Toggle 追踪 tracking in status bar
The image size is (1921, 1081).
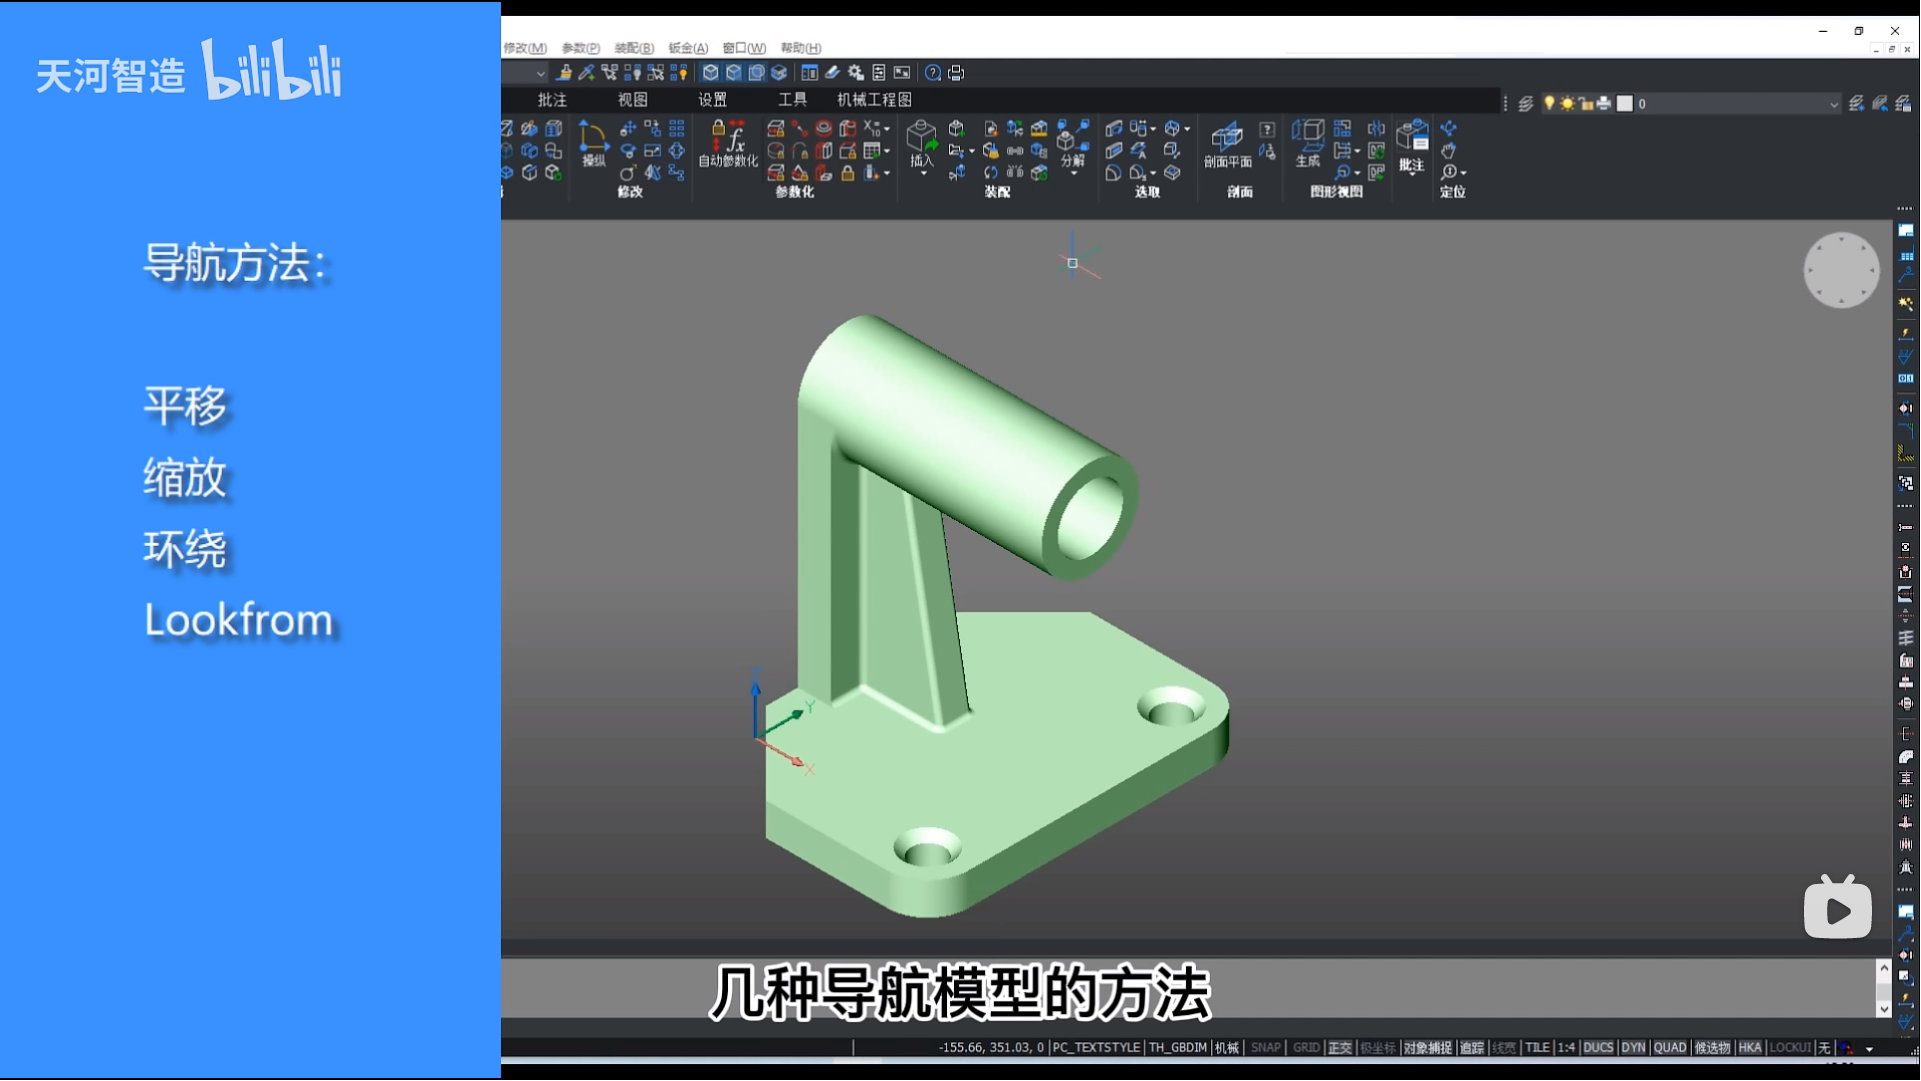[1472, 1048]
